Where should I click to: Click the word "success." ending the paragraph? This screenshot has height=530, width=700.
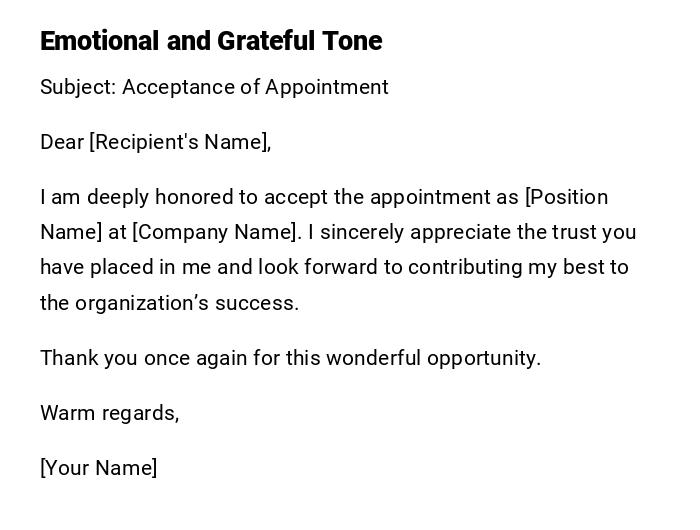(264, 303)
